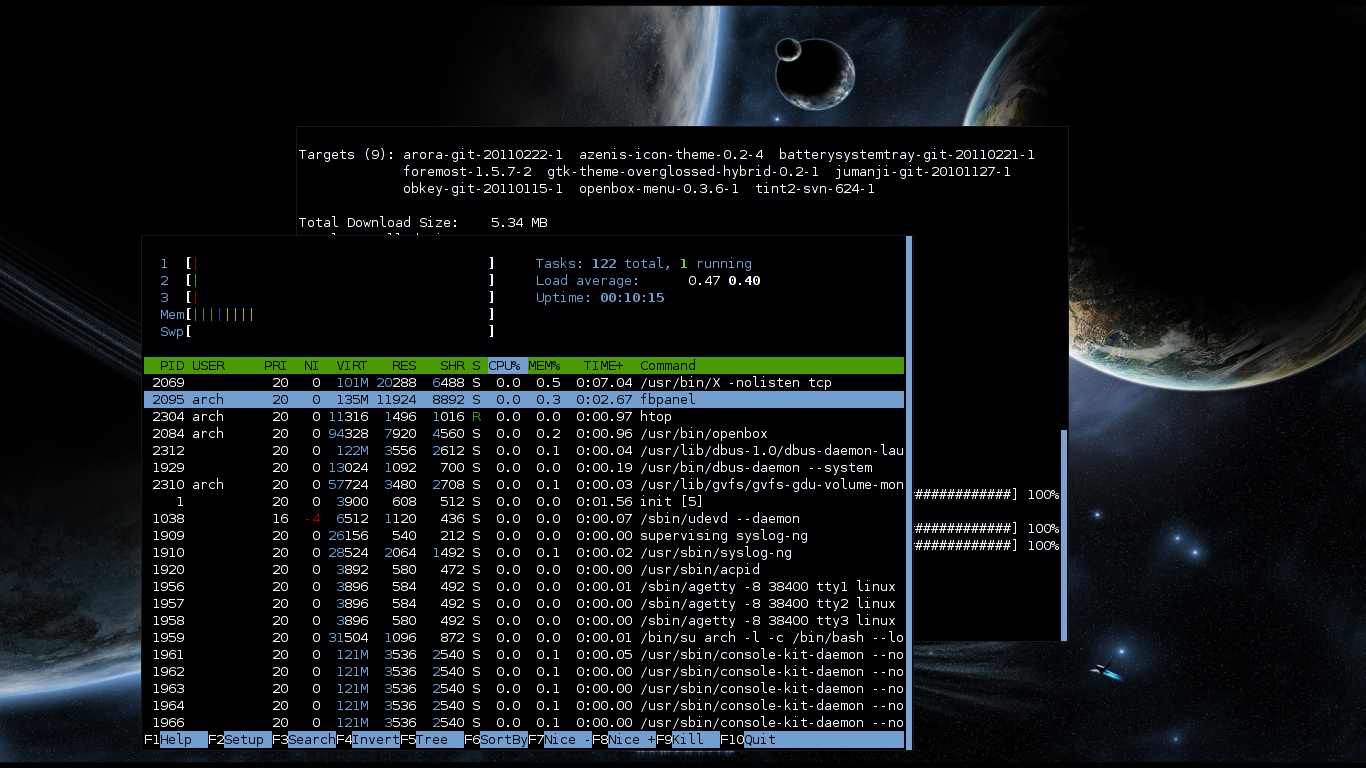The width and height of the screenshot is (1366, 768).
Task: Select the agetty tty3 linux process
Action: (x=524, y=621)
